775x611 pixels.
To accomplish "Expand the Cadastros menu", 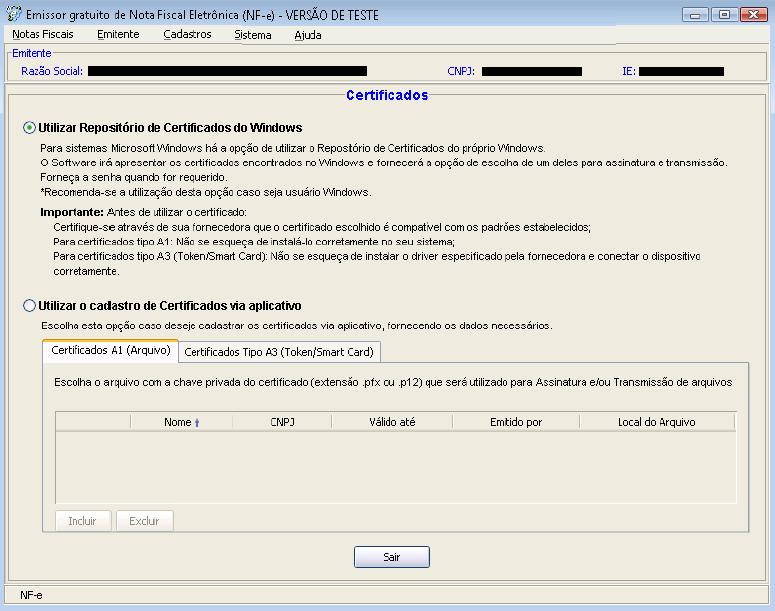I will coord(187,35).
